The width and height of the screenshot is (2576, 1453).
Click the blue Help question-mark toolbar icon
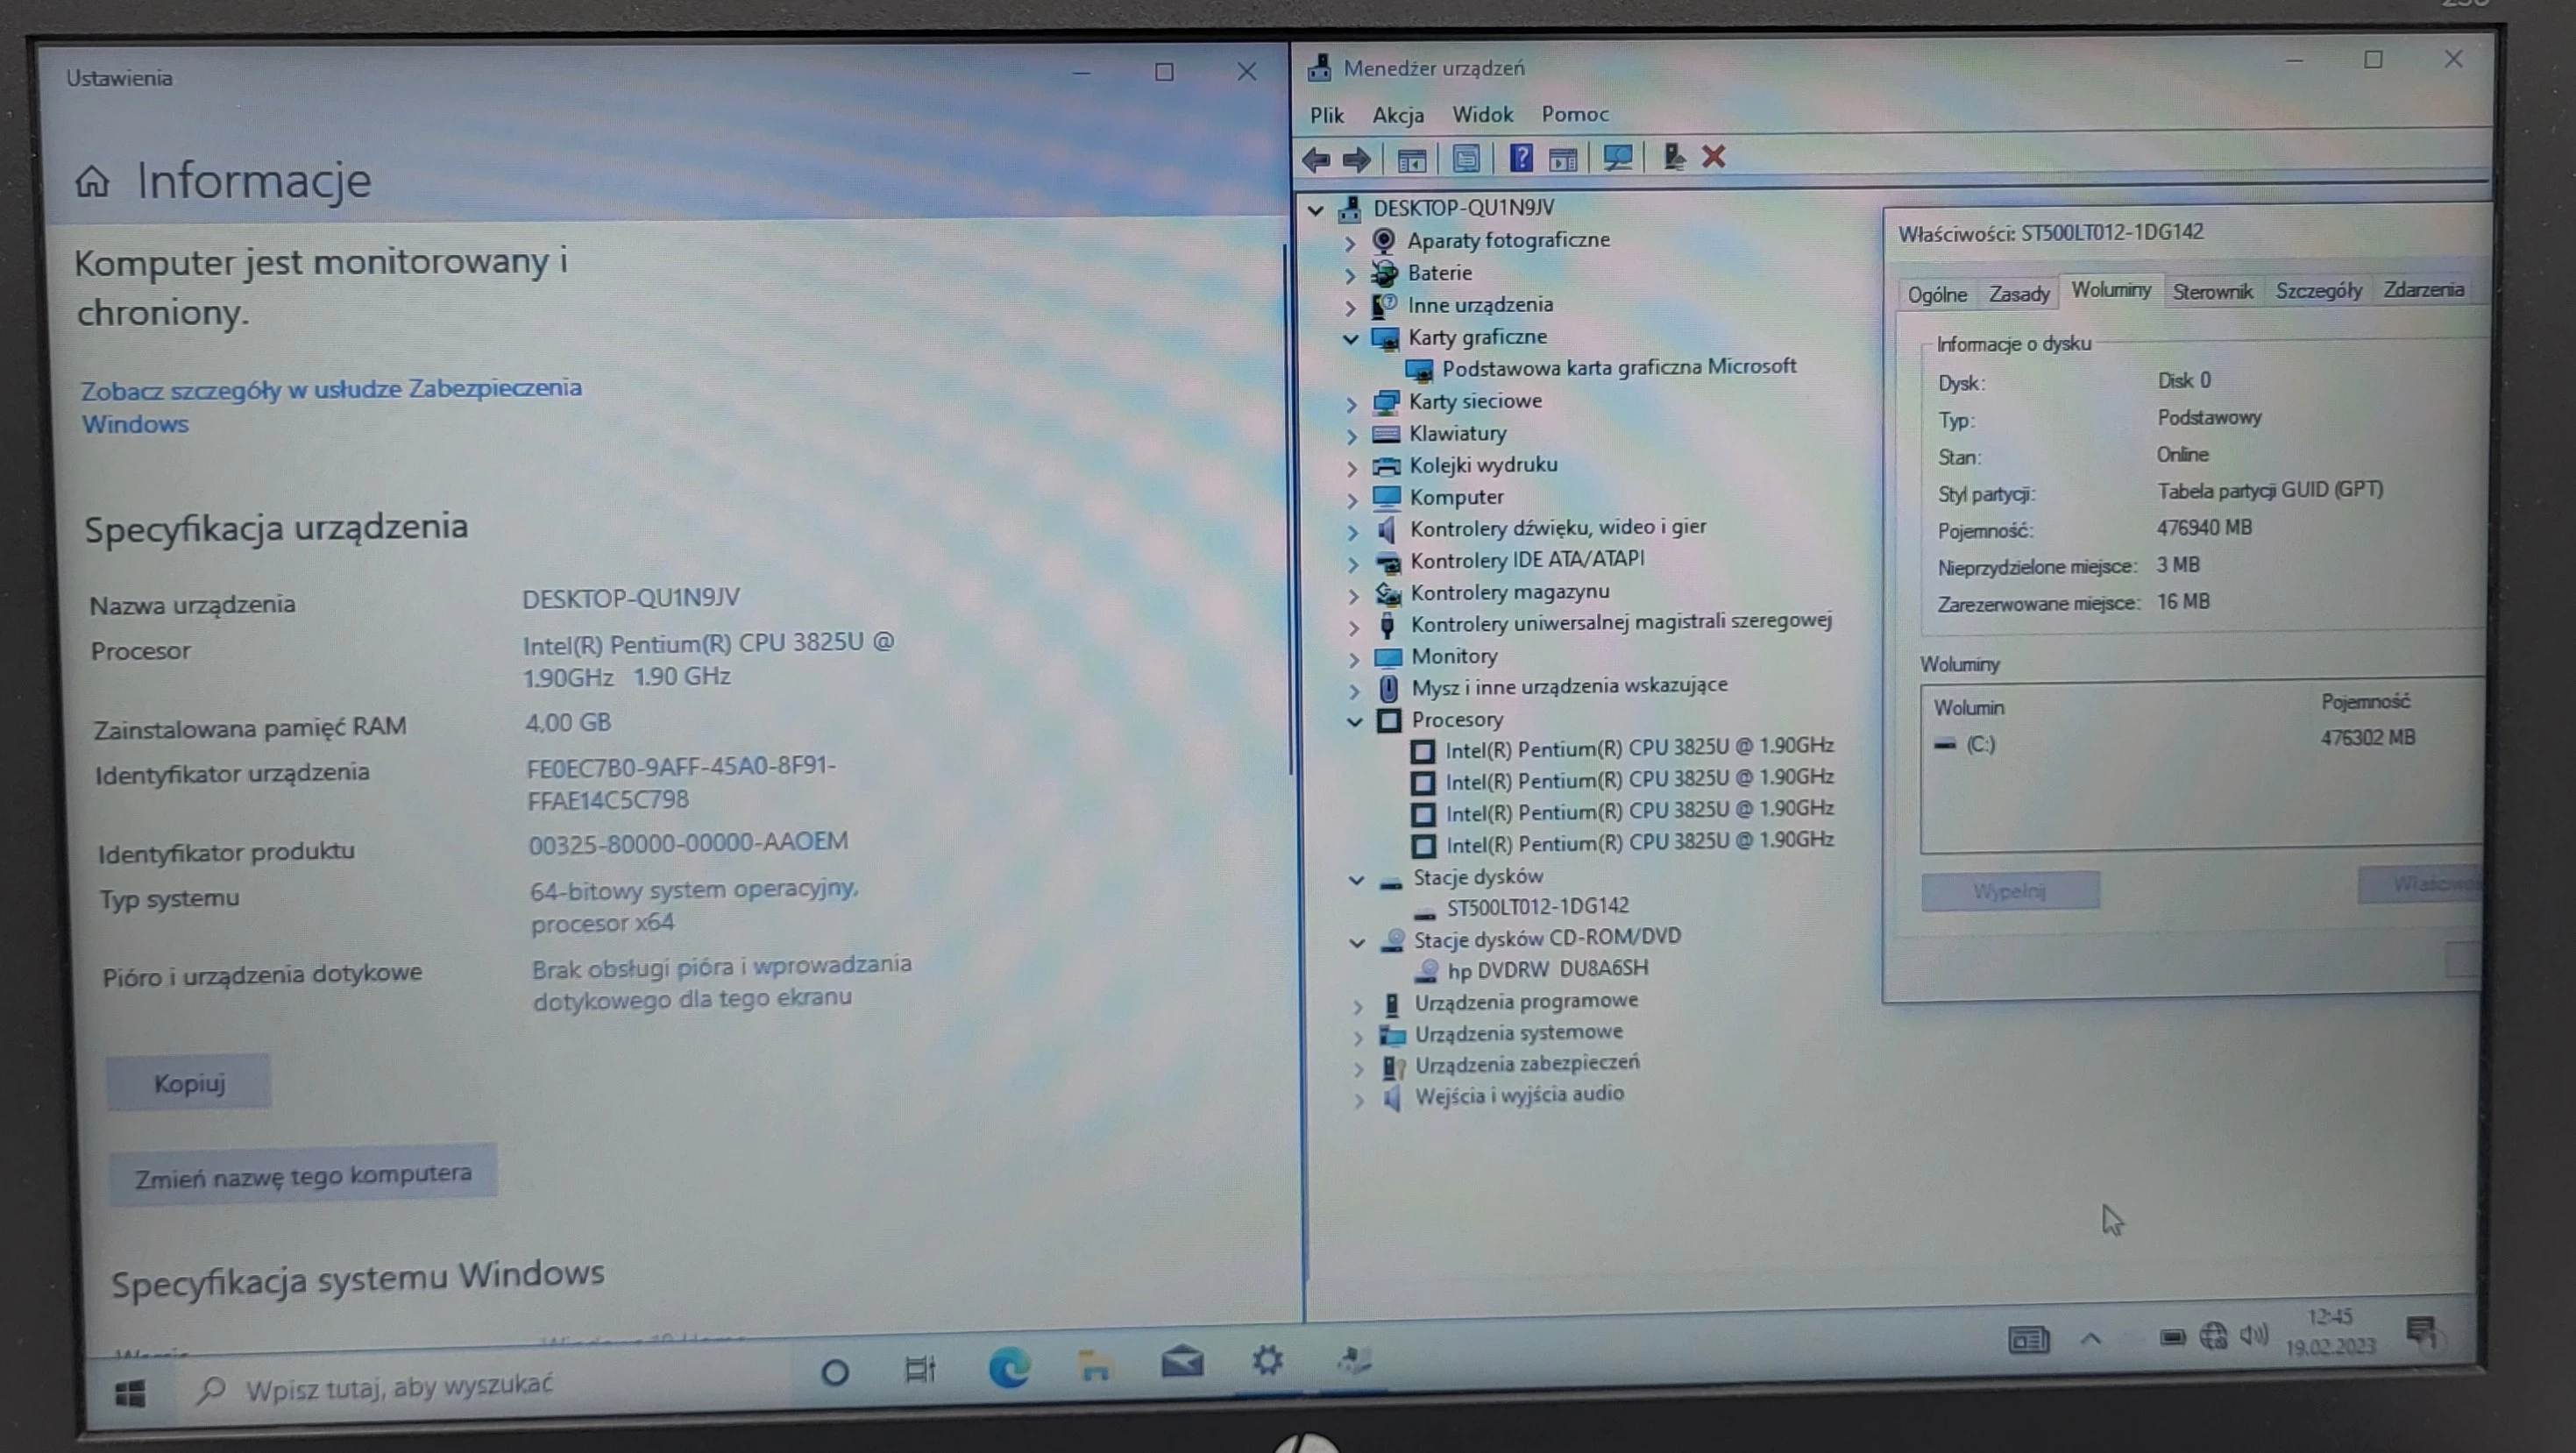[x=1521, y=158]
